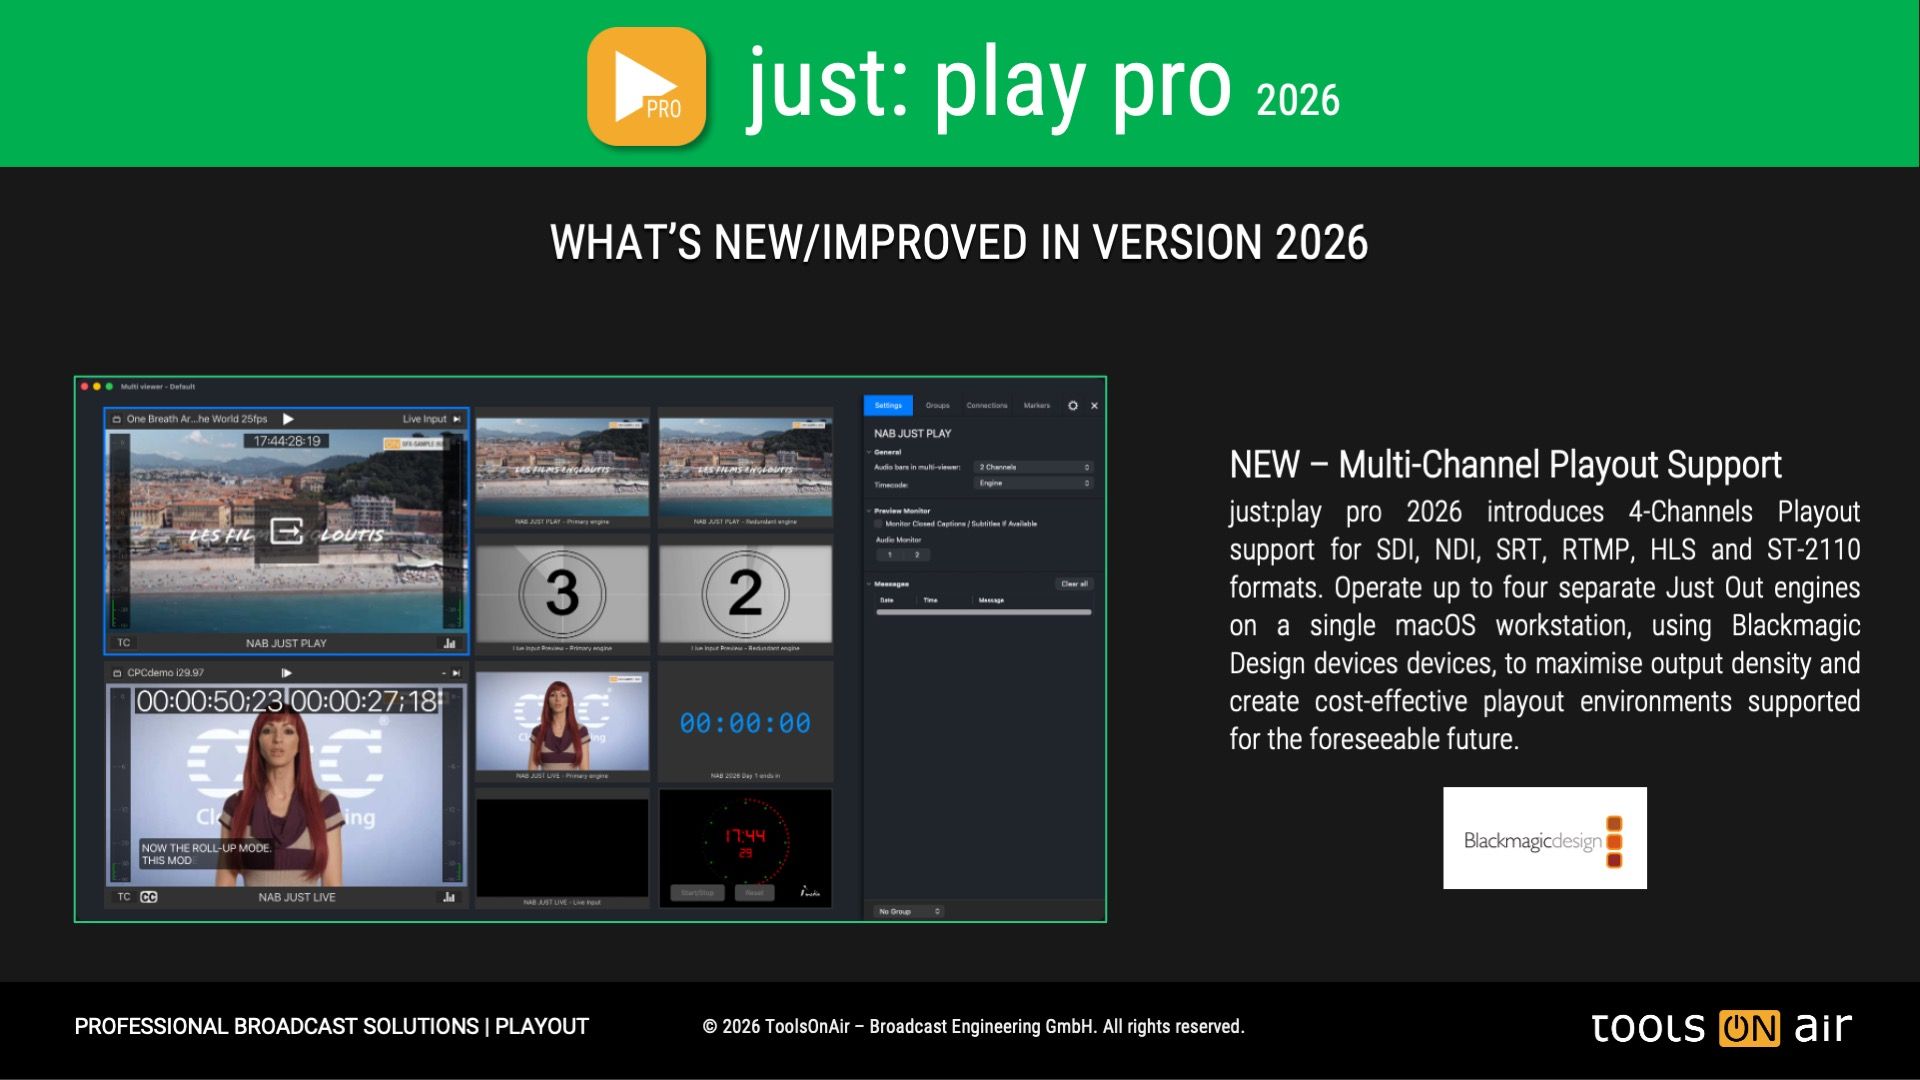Open the gear settings icon in side panel
Screen dimensions: 1920x1080
[x=1073, y=406]
